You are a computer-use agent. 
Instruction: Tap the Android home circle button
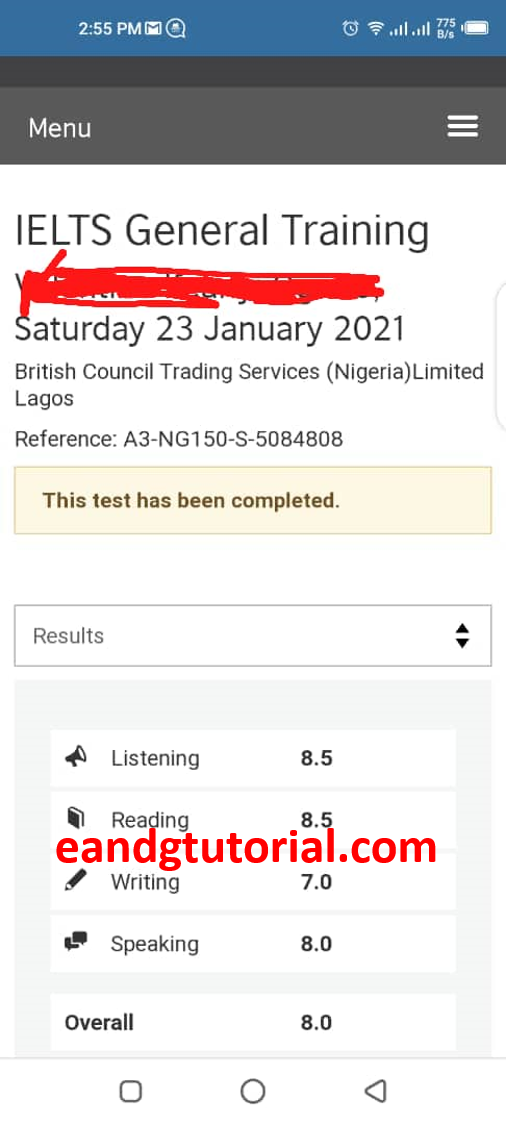click(253, 1091)
